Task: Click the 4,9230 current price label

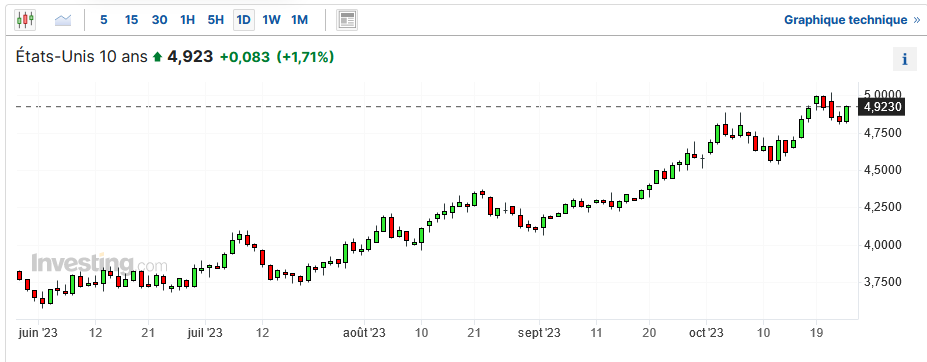Action: coord(883,107)
